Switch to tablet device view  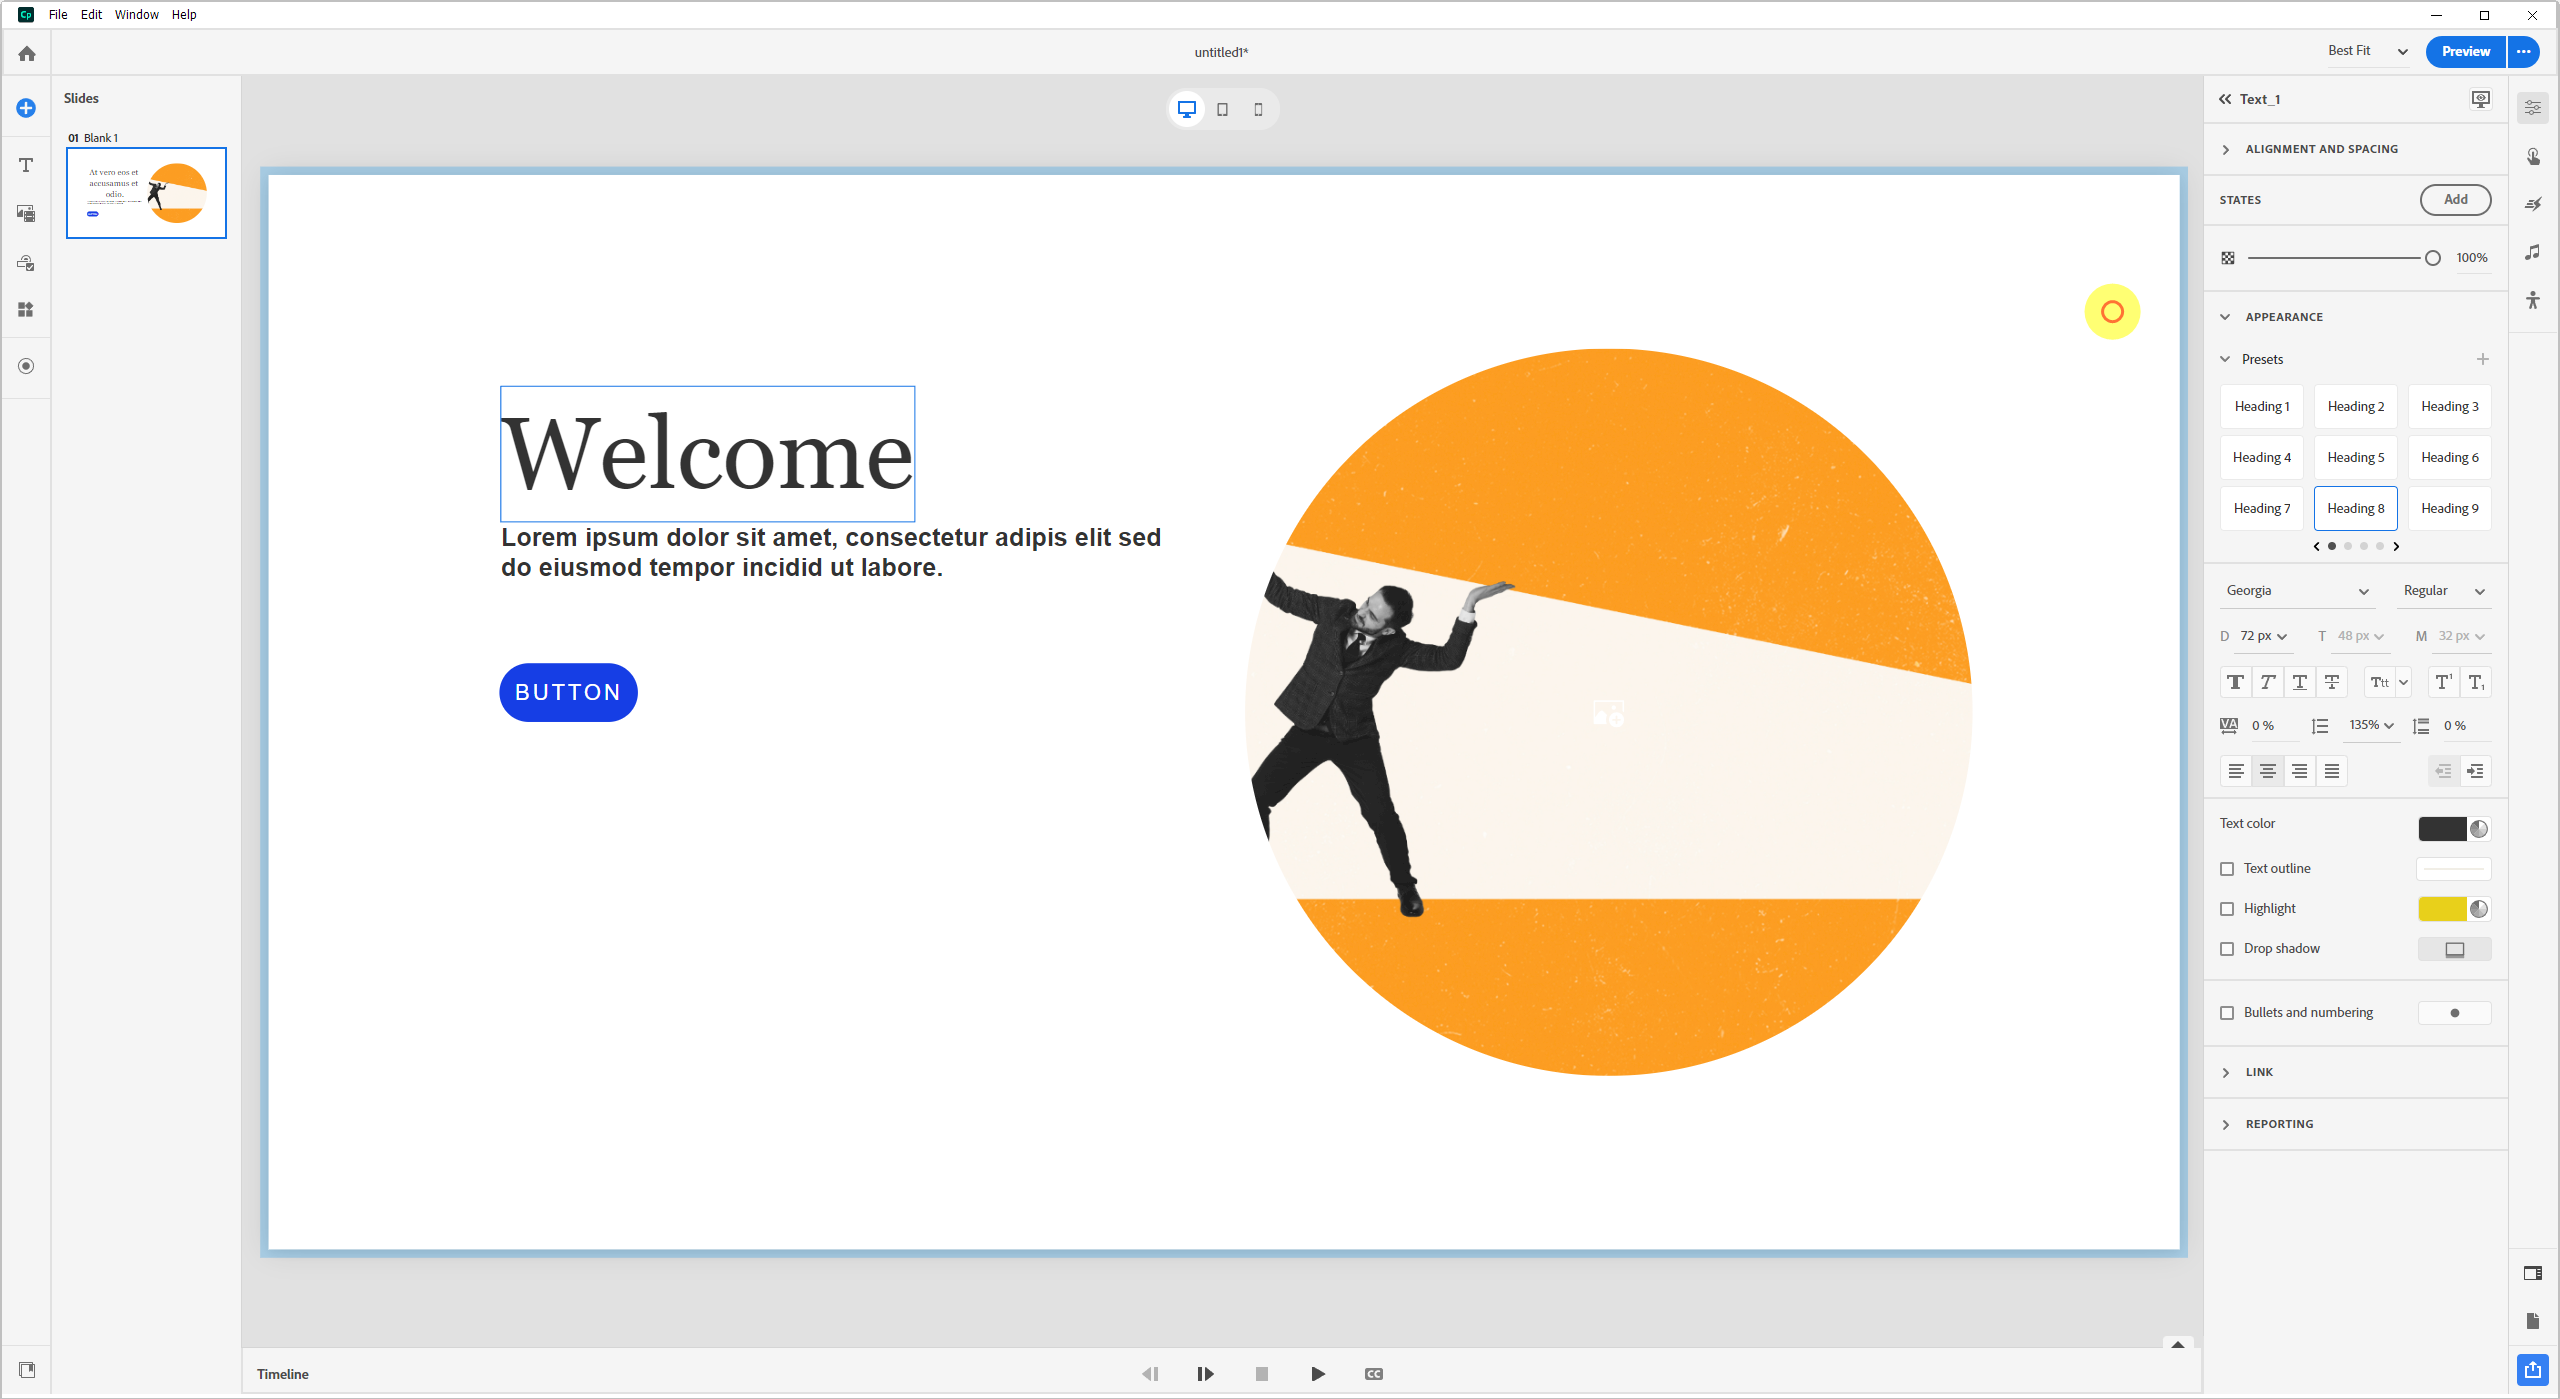(x=1222, y=109)
